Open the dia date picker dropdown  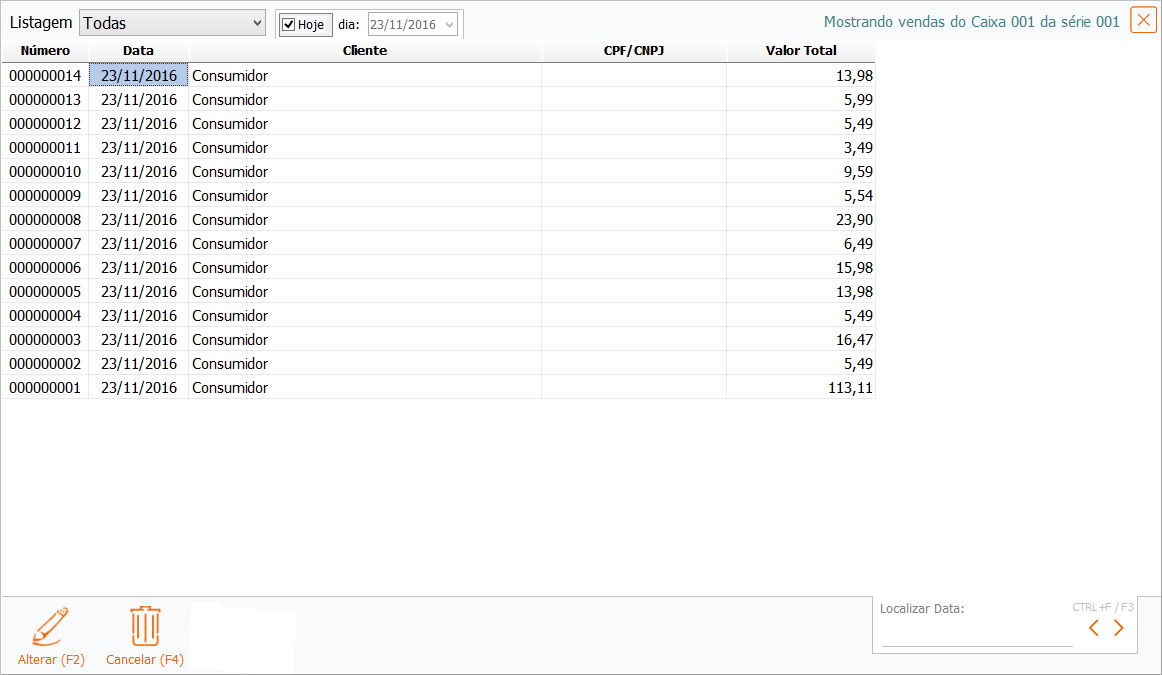[449, 24]
